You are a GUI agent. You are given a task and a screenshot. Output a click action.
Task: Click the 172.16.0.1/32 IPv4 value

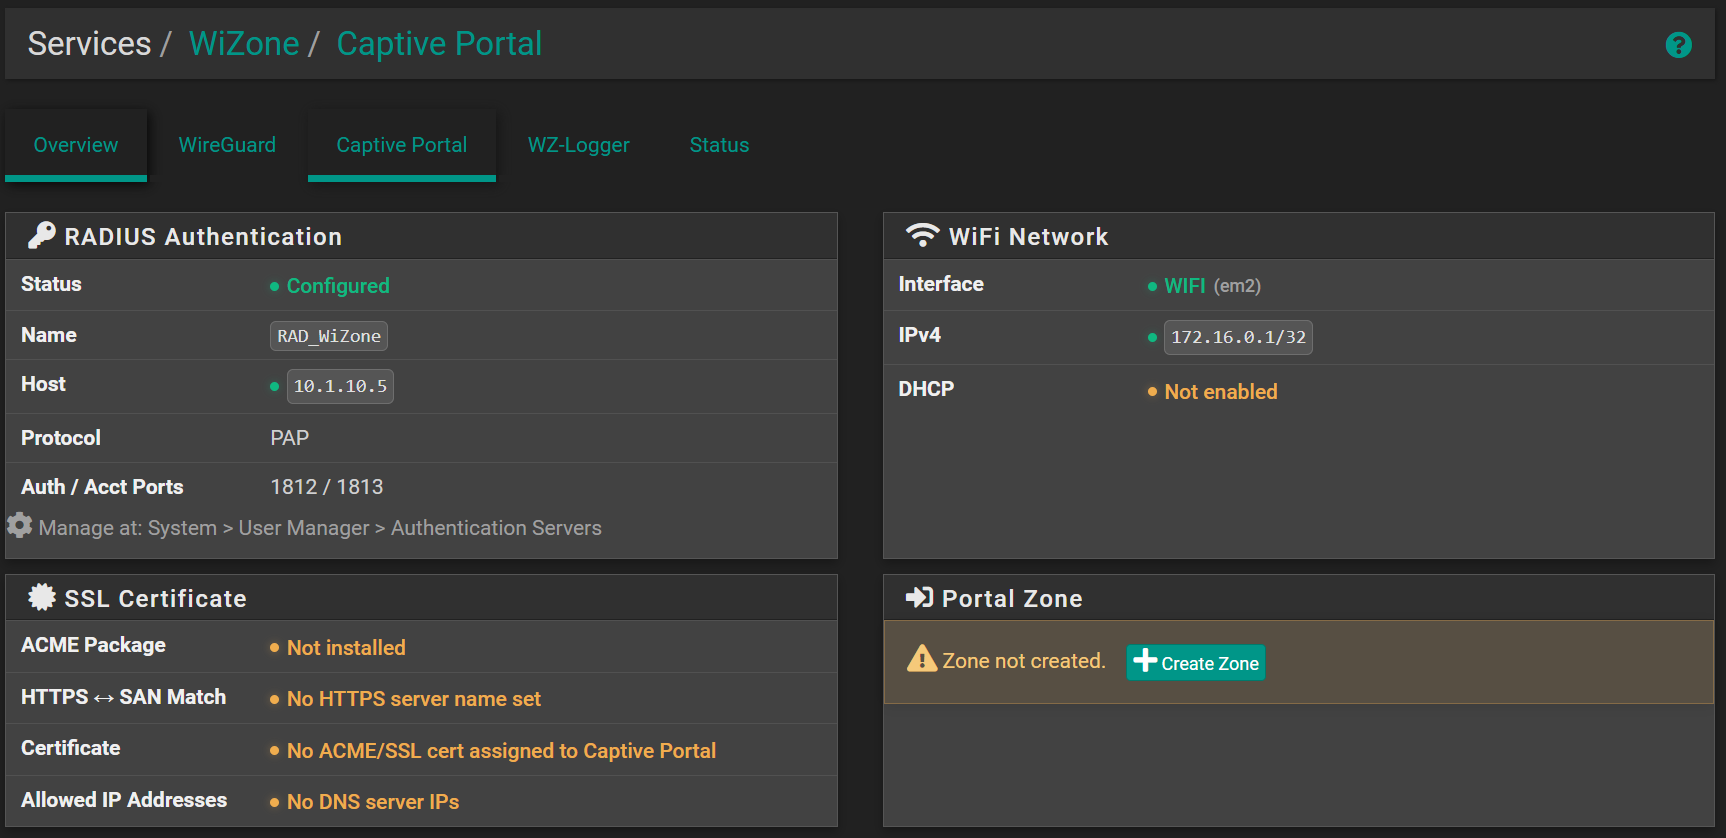[x=1238, y=337]
